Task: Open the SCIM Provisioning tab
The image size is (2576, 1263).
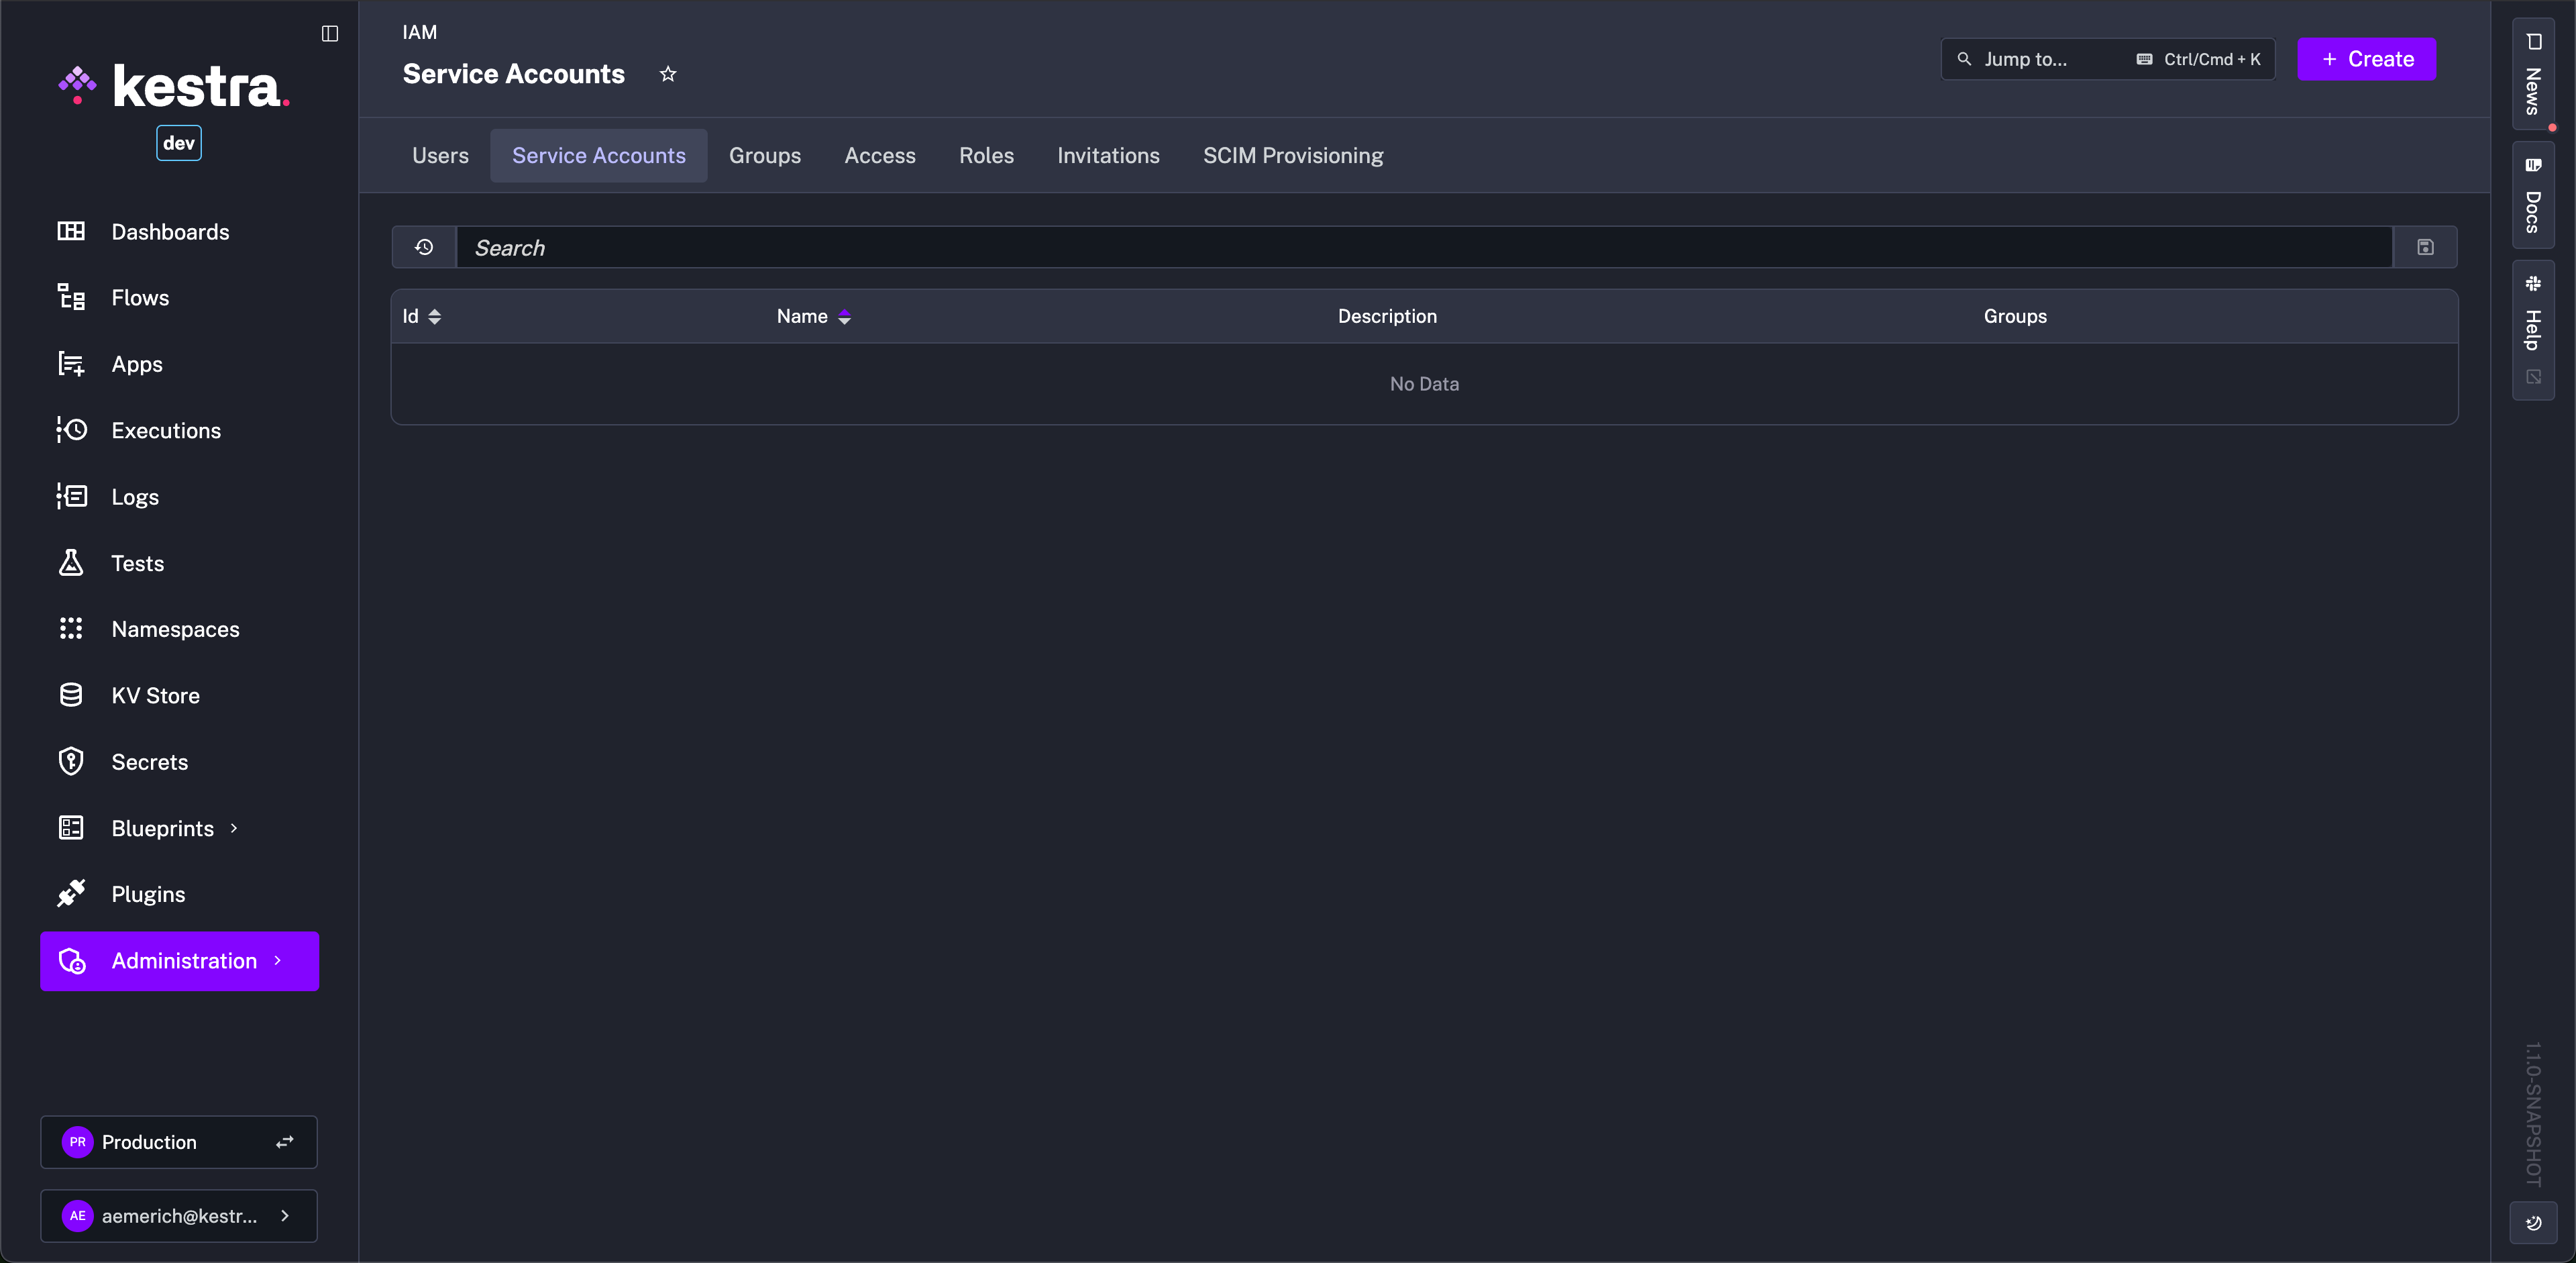Action: (x=1292, y=155)
